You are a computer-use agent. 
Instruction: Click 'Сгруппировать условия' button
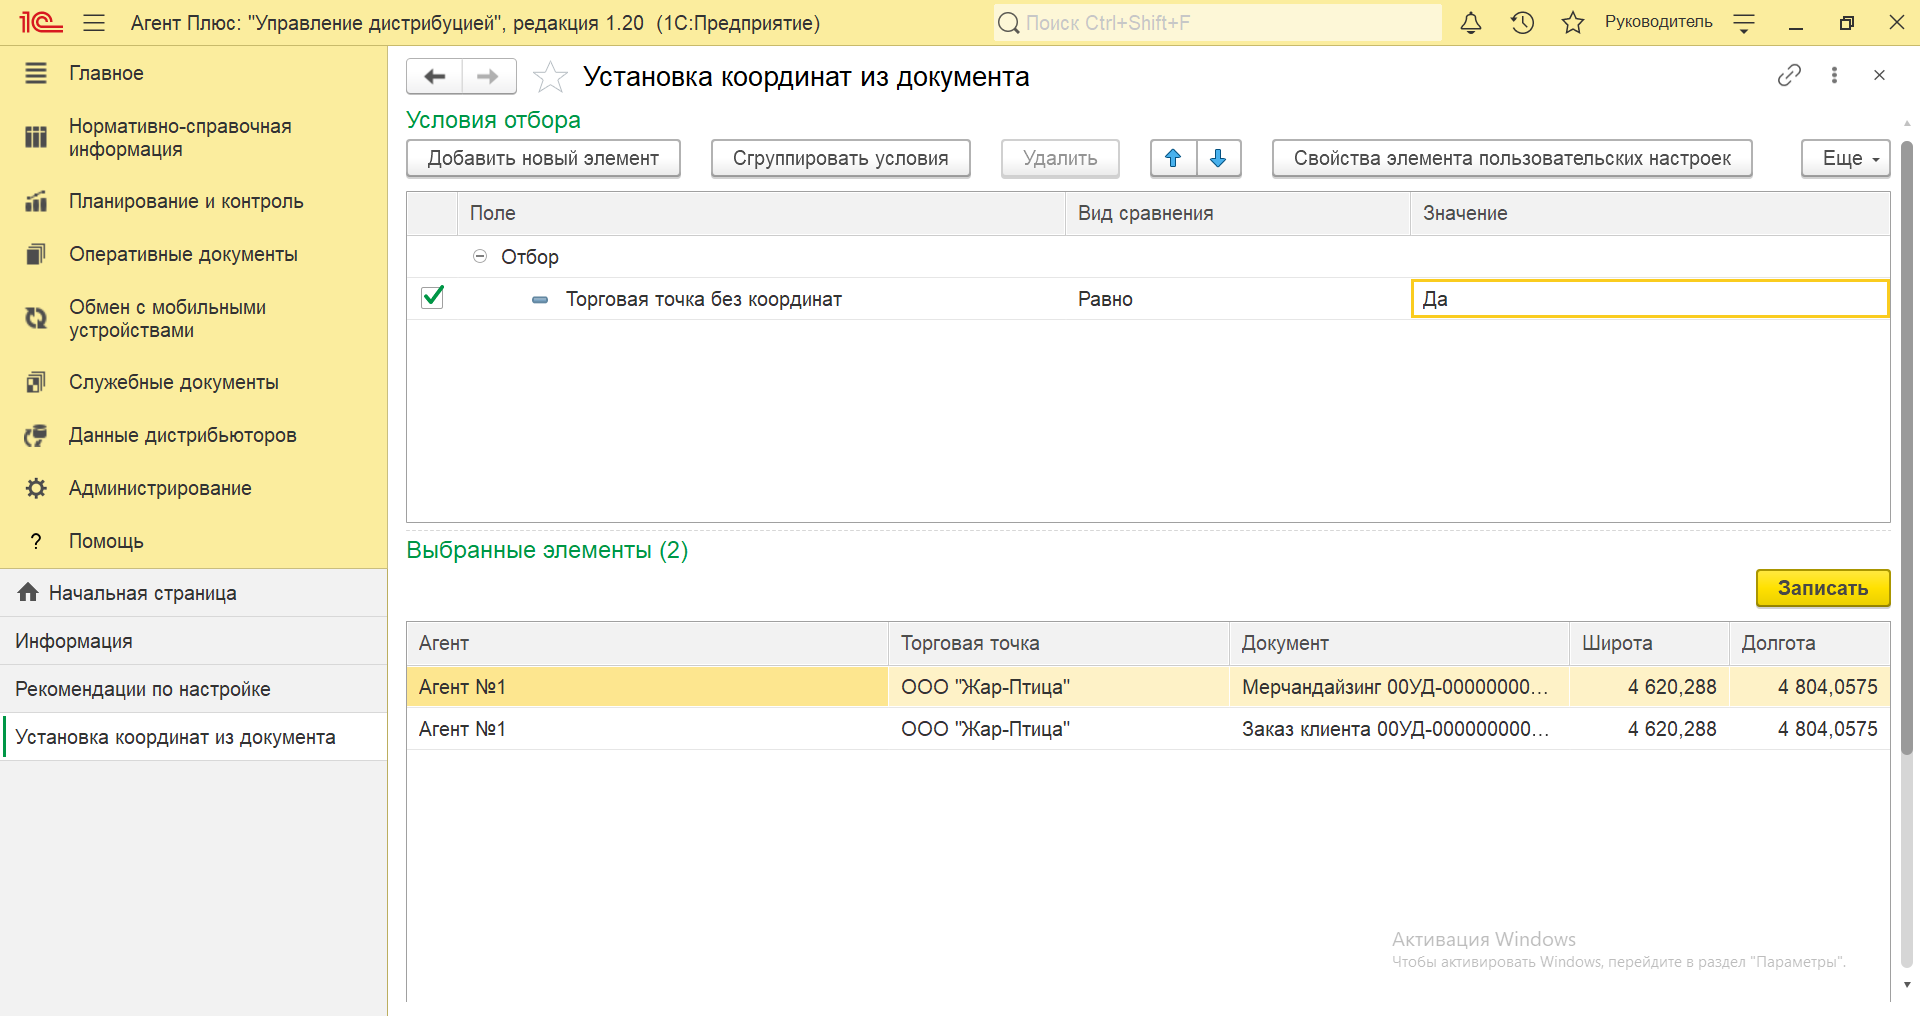point(840,158)
